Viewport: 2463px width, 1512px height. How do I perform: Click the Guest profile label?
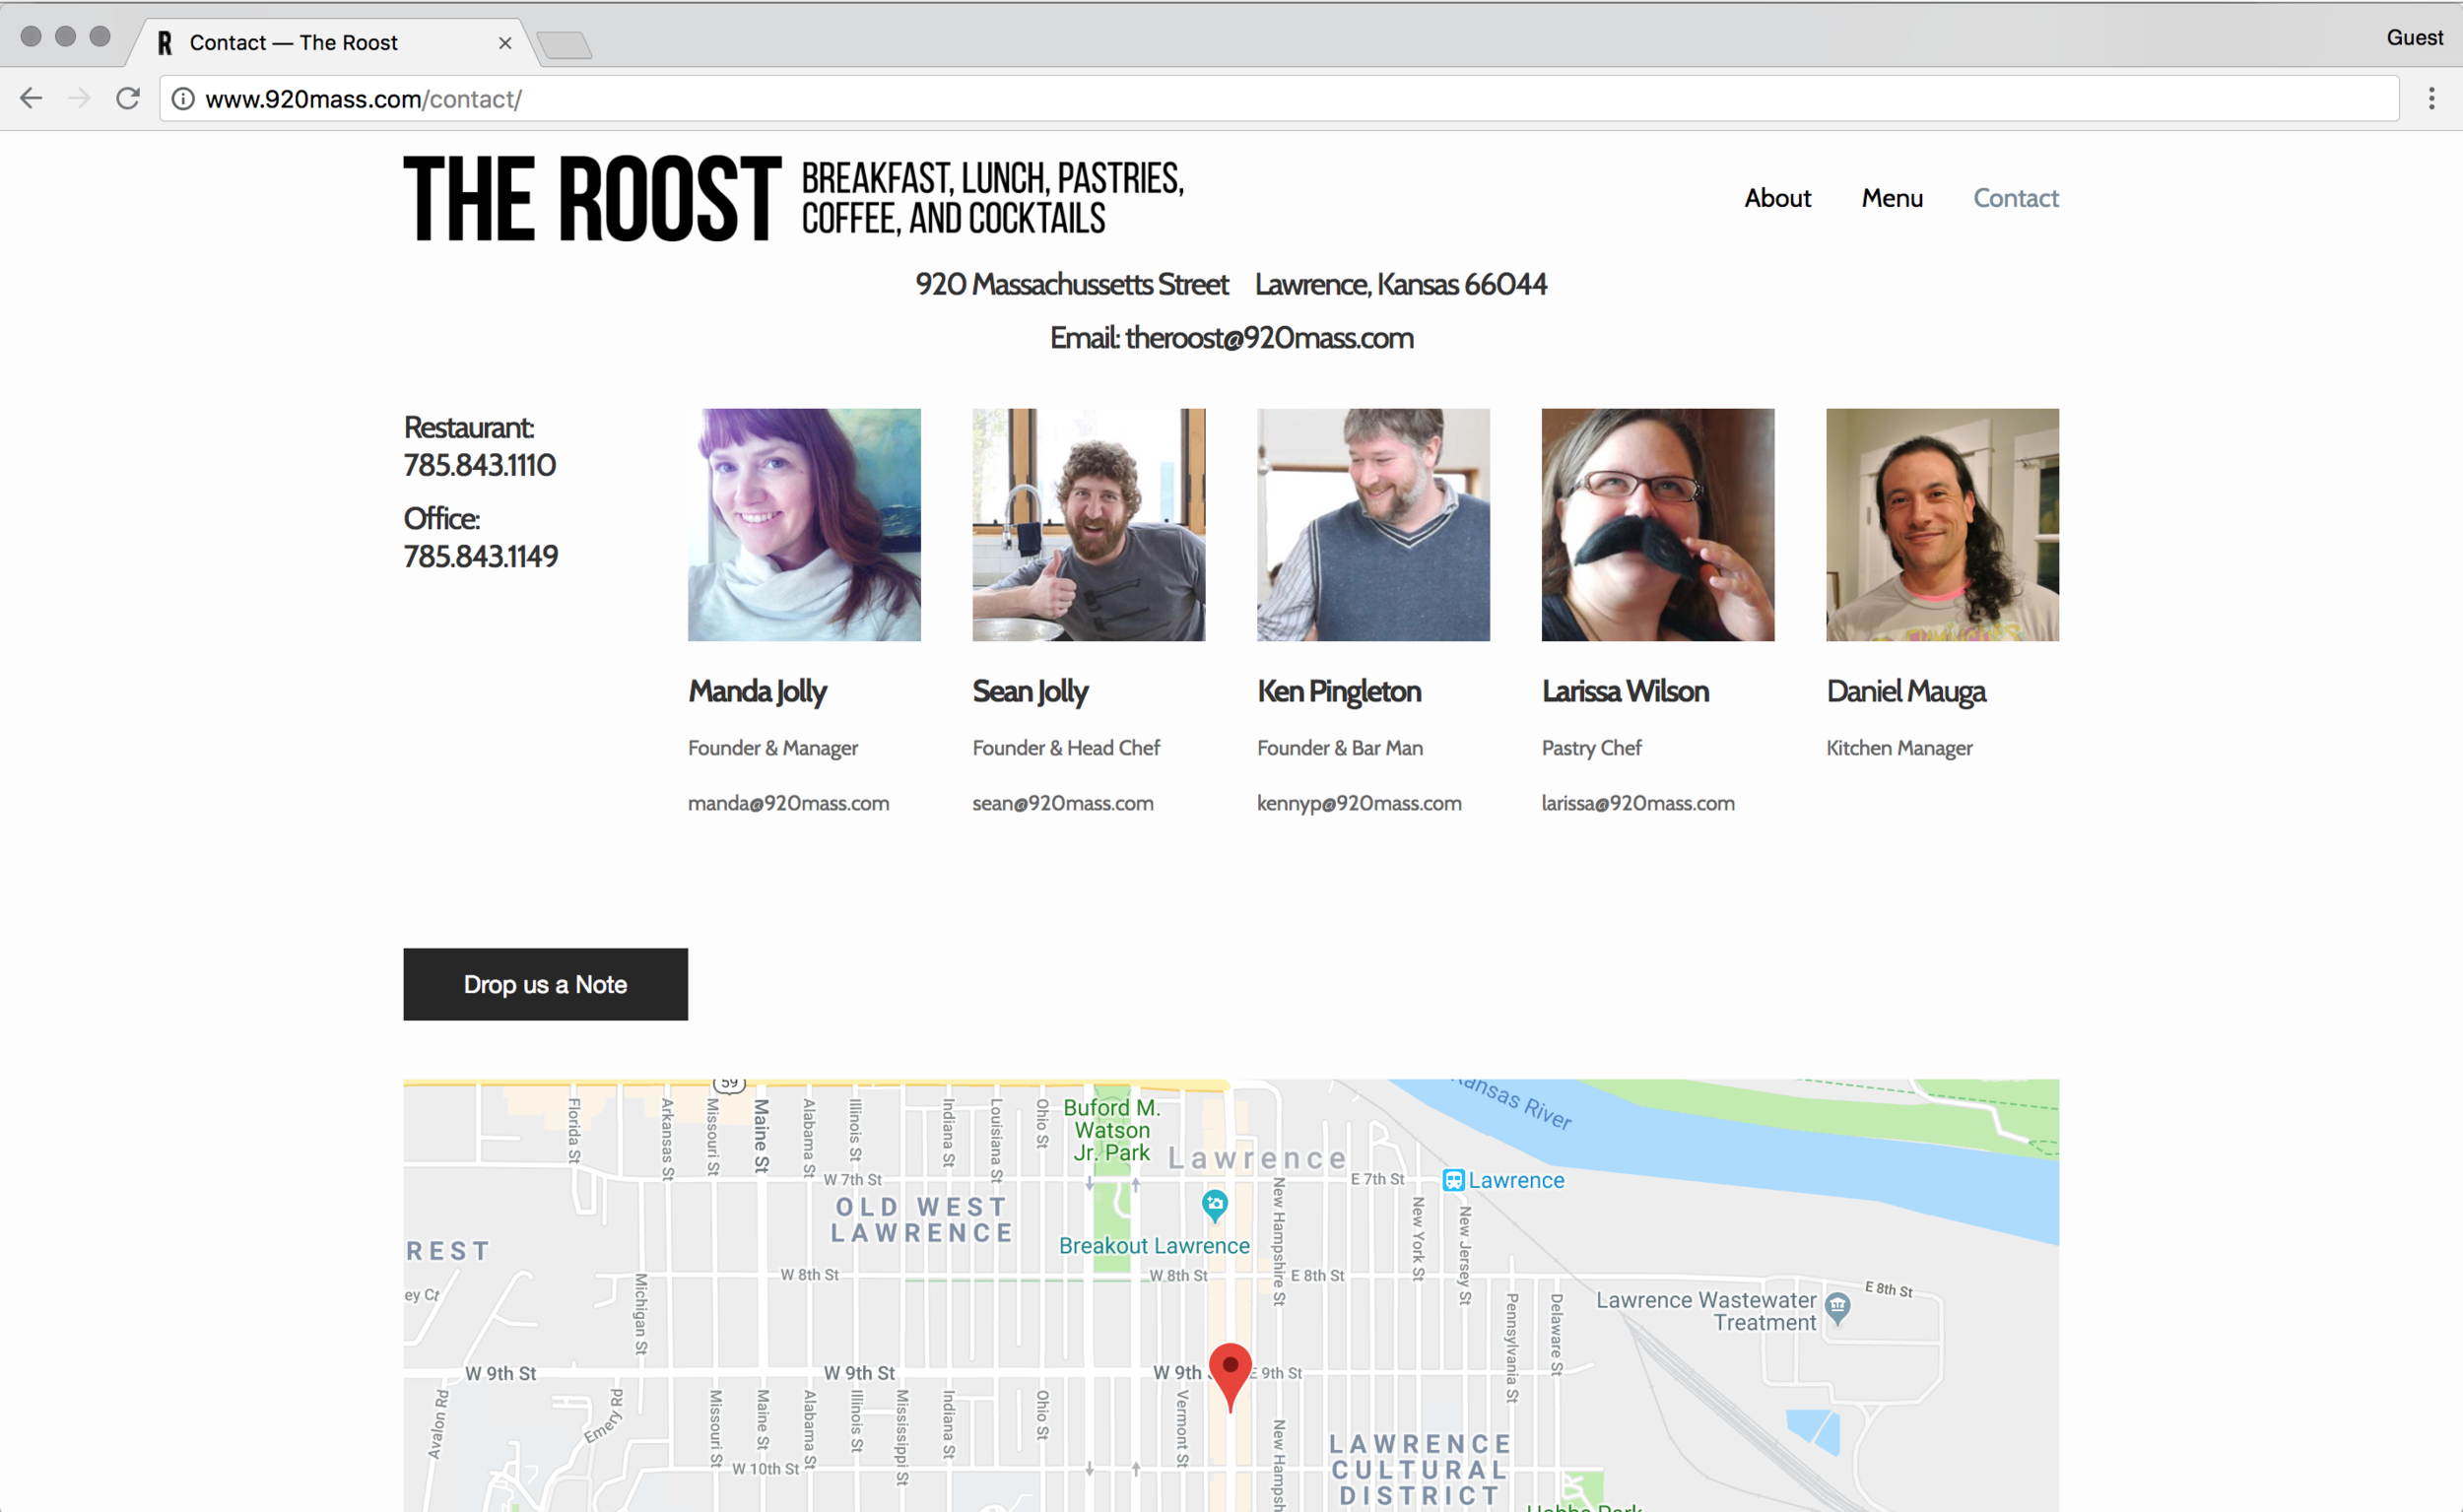point(2414,37)
